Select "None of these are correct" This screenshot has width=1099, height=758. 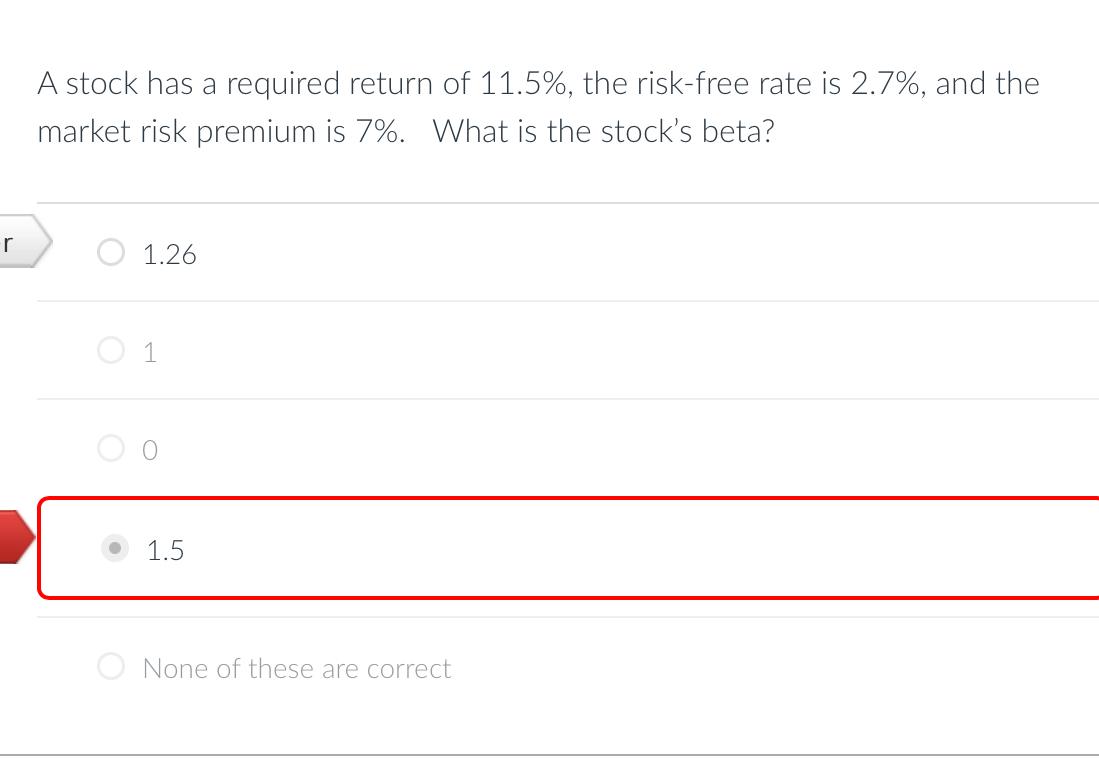click(x=111, y=667)
